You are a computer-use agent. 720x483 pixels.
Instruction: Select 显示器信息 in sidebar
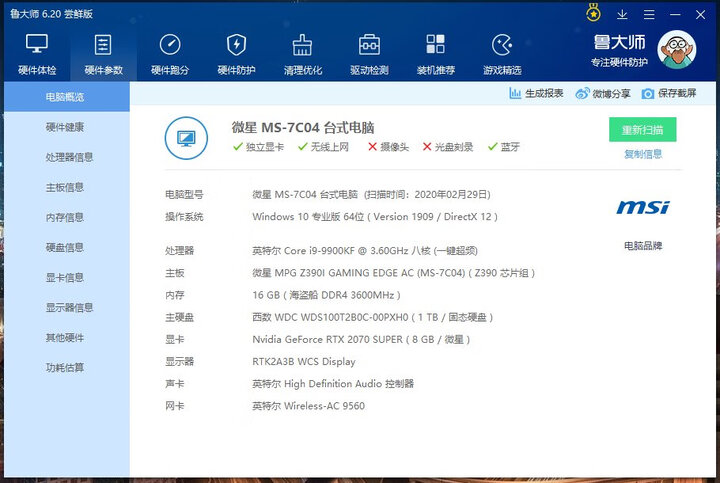[67, 307]
